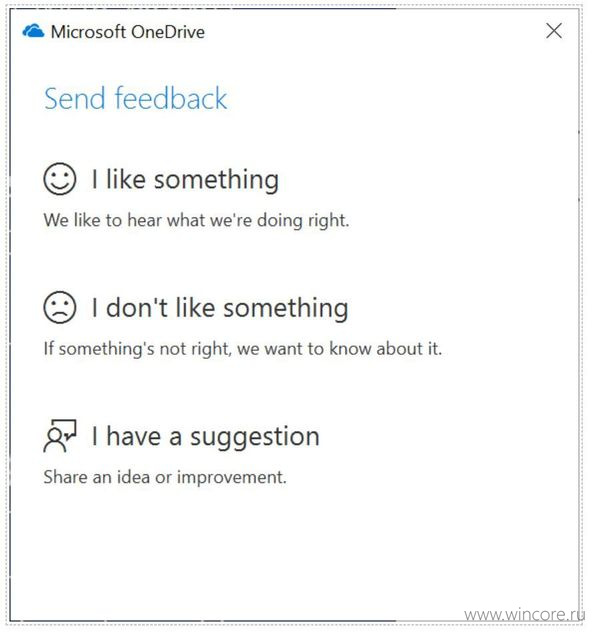Click the OneDrive cloud logo icon
Screen dimensions: 598x634
pos(34,31)
